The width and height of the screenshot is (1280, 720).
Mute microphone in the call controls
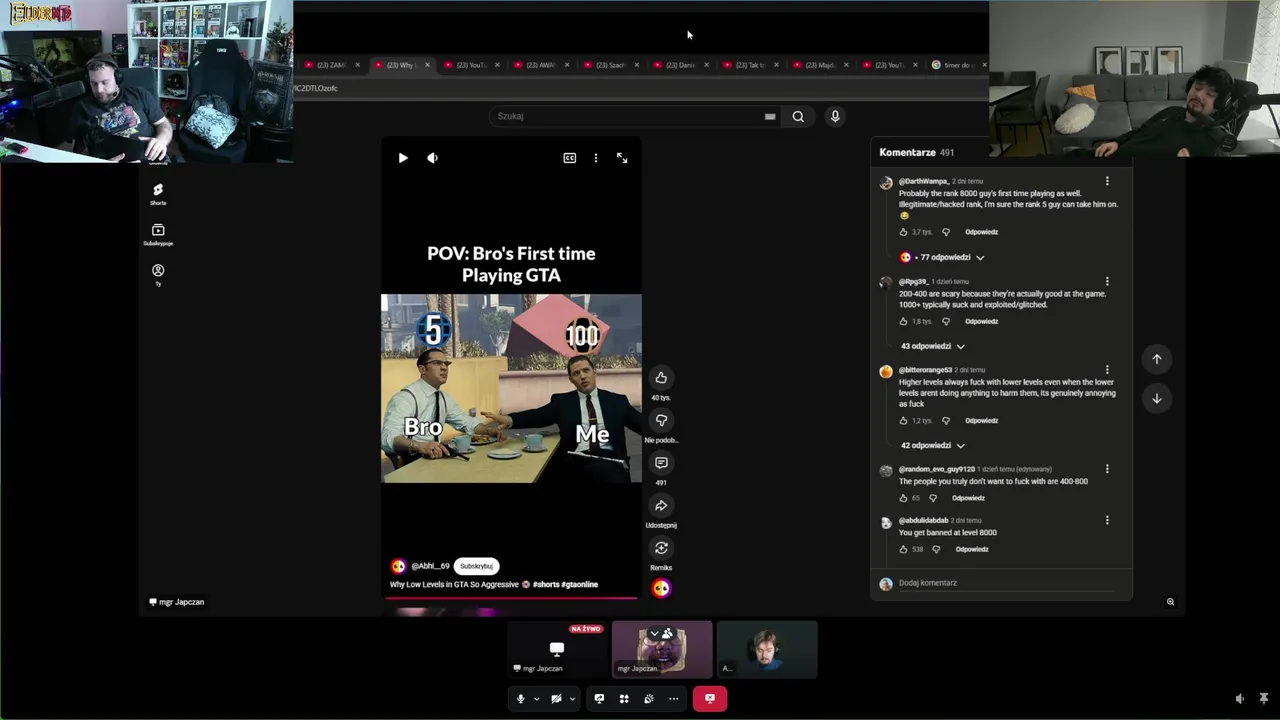520,699
